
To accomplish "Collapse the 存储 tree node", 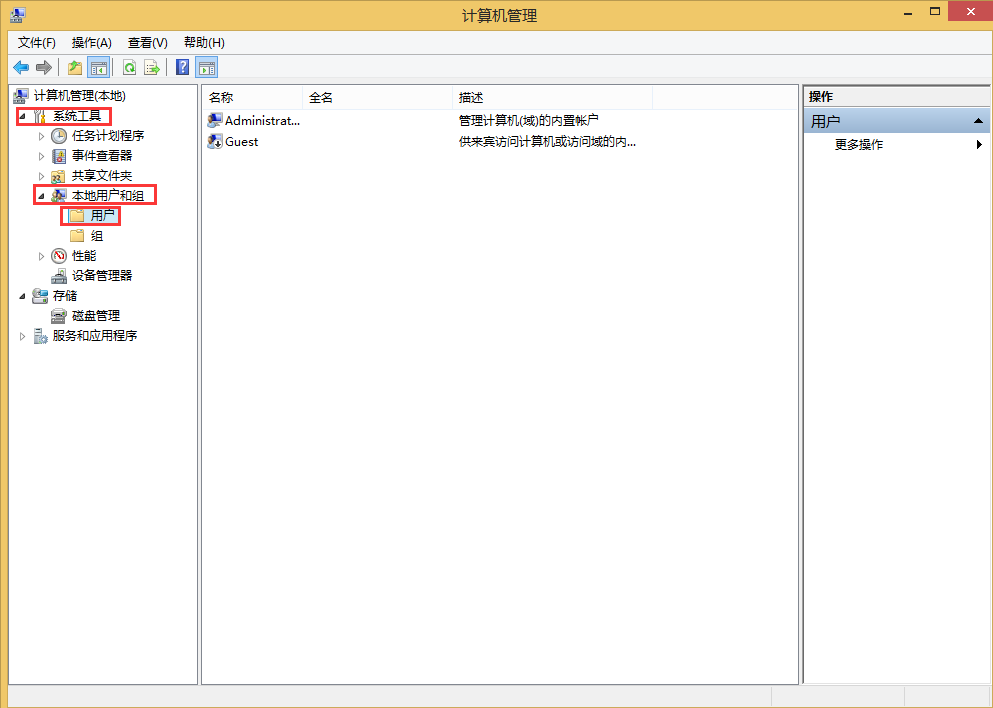I will click(x=21, y=295).
